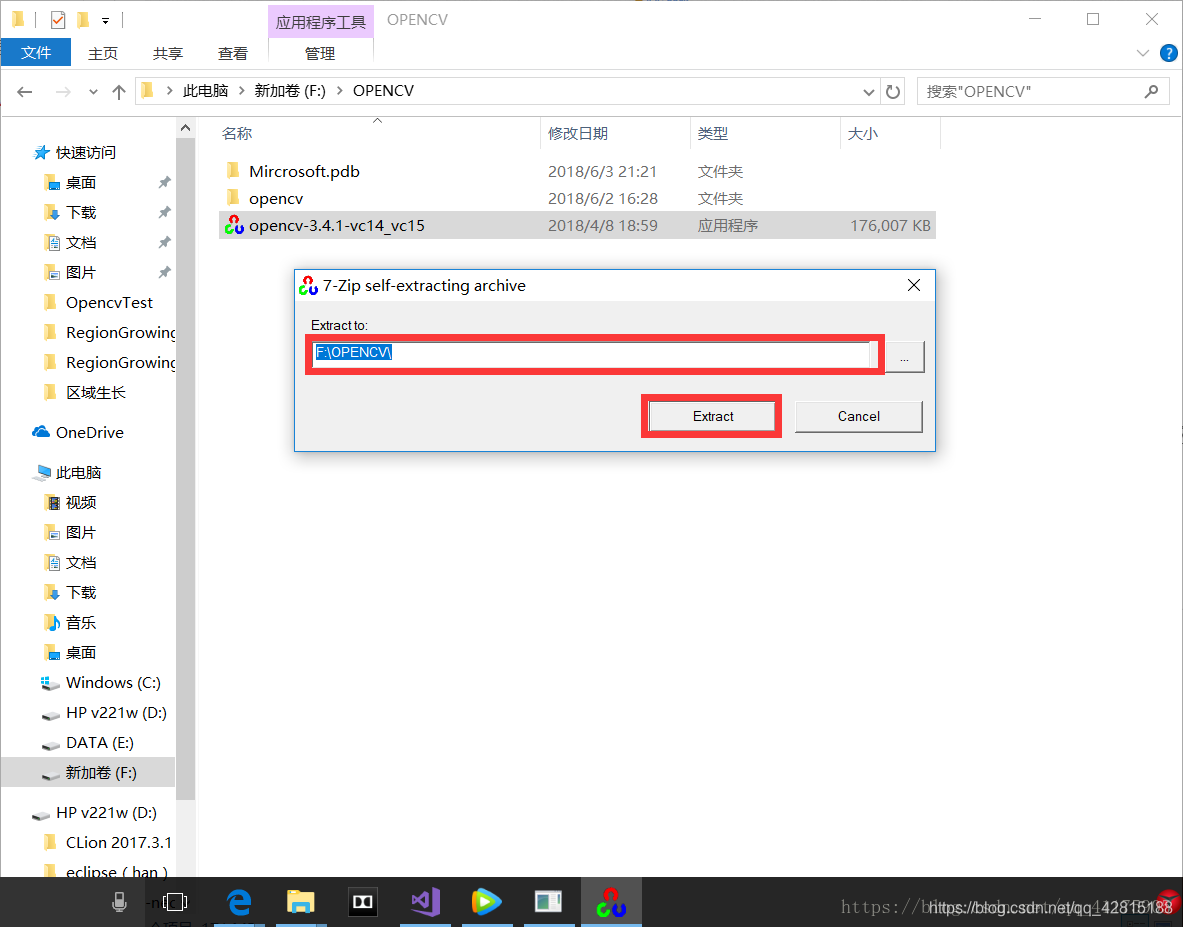Close the 7-Zip self-extracting archive dialog

pos(914,285)
